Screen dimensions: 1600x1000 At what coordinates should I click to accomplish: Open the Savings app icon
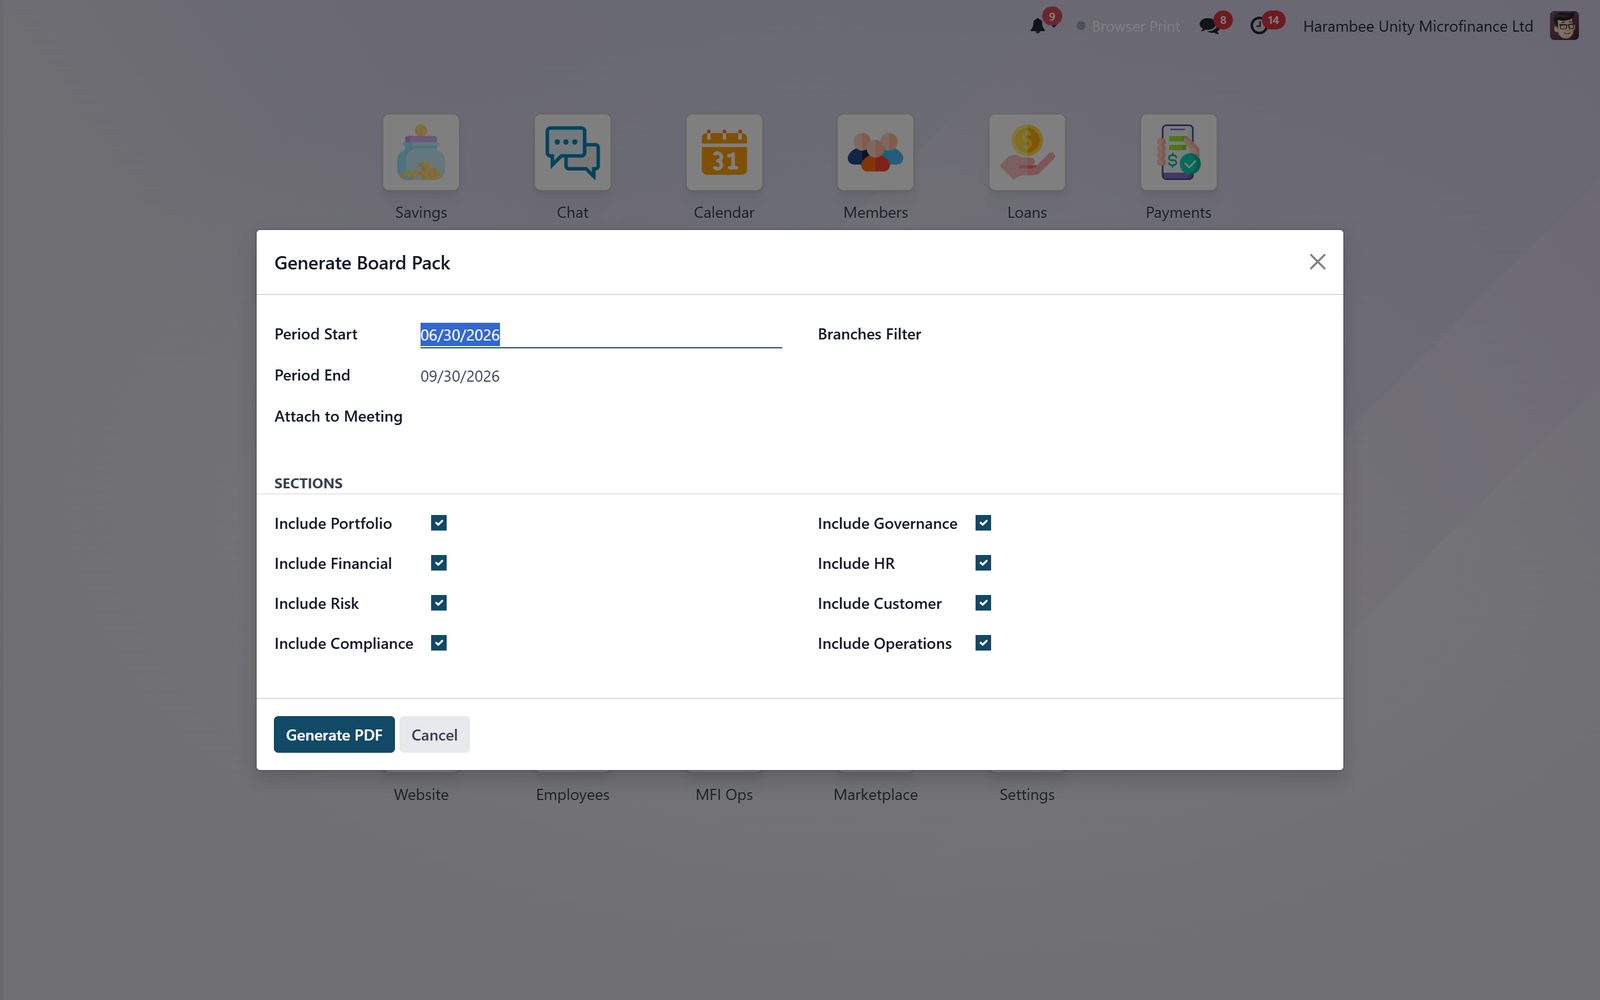421,152
